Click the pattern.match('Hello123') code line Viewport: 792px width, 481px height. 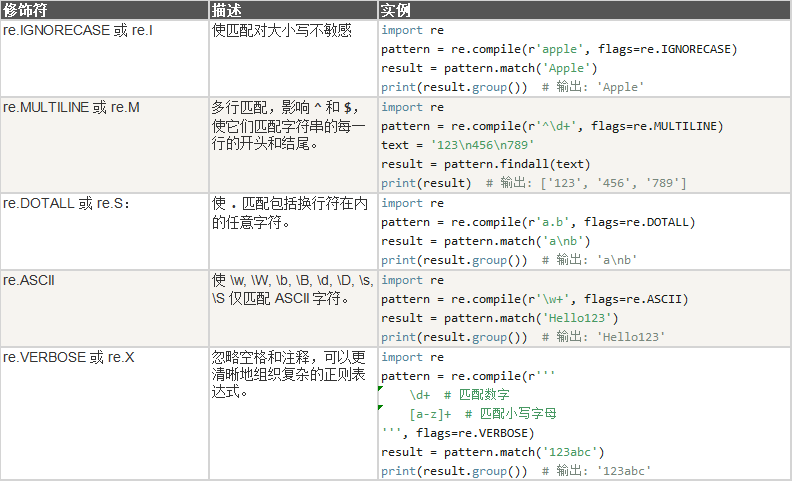(500, 318)
